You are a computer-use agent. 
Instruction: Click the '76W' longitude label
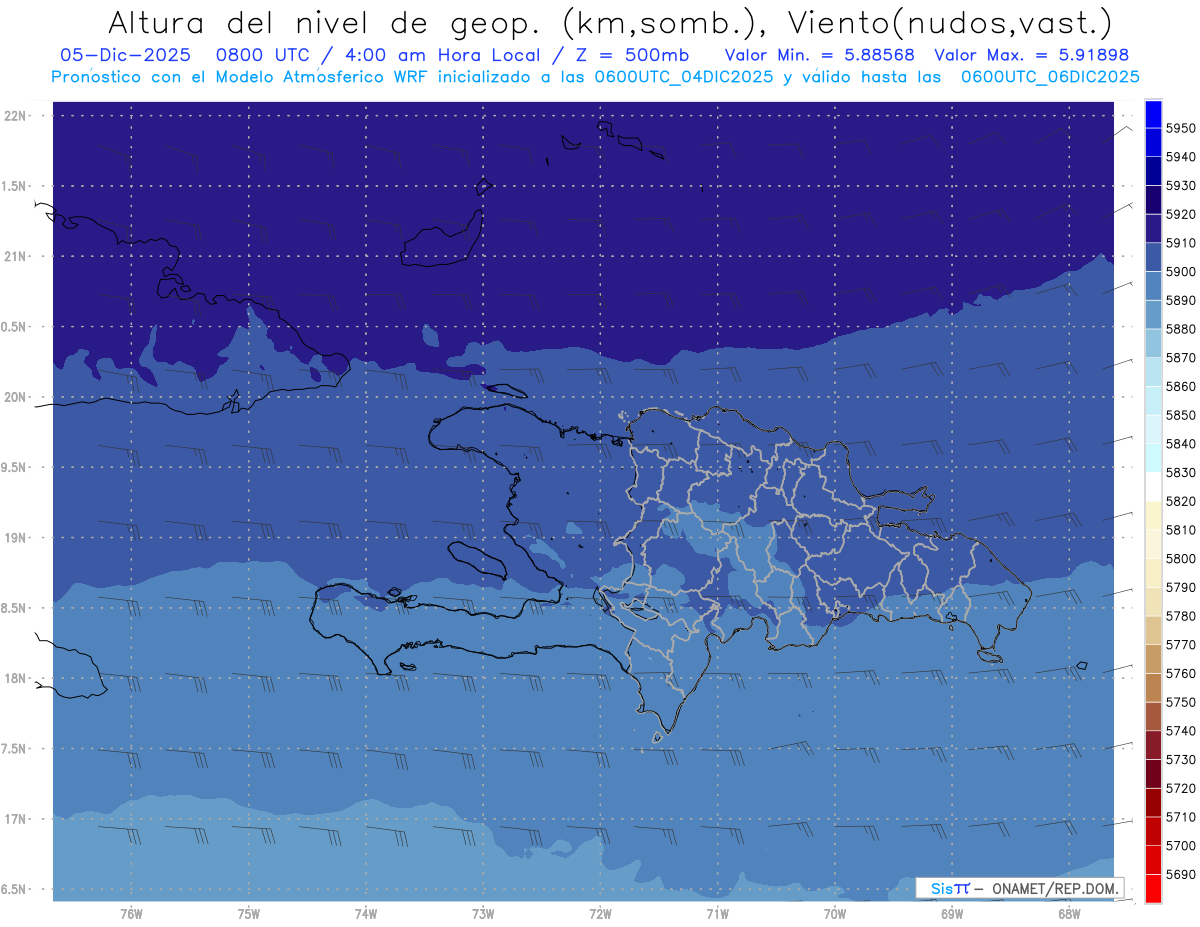(x=131, y=914)
